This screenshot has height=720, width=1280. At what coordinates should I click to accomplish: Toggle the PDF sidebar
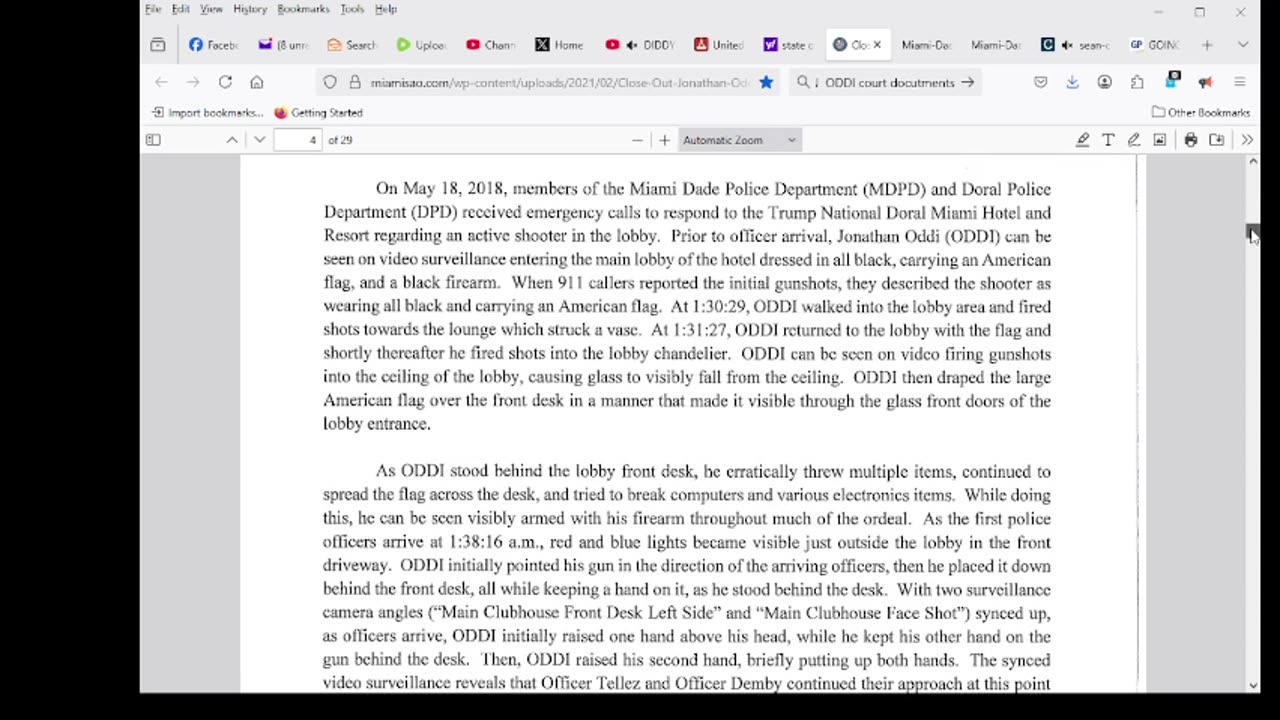tap(153, 140)
